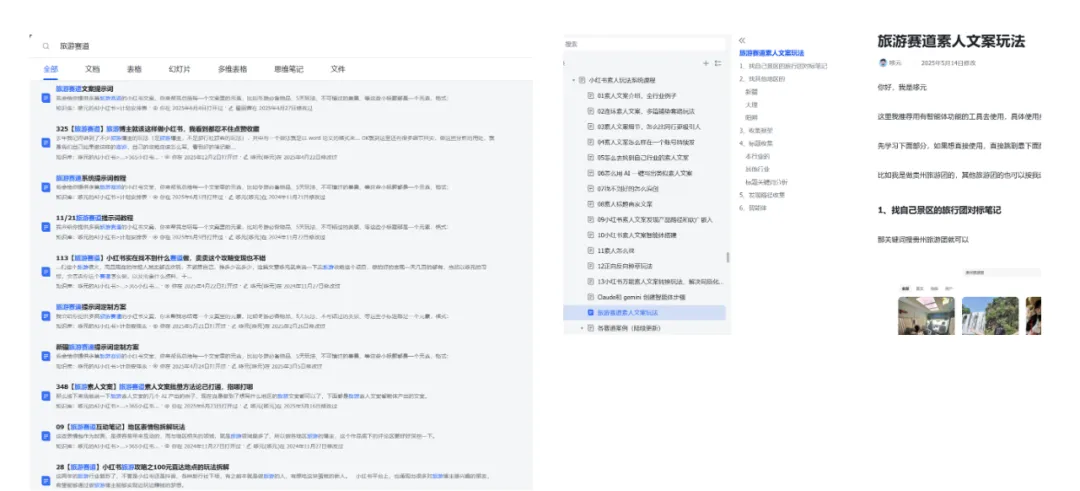Switch to the 文档 results tab
Screen dimensions: 1080x491
tap(92, 69)
